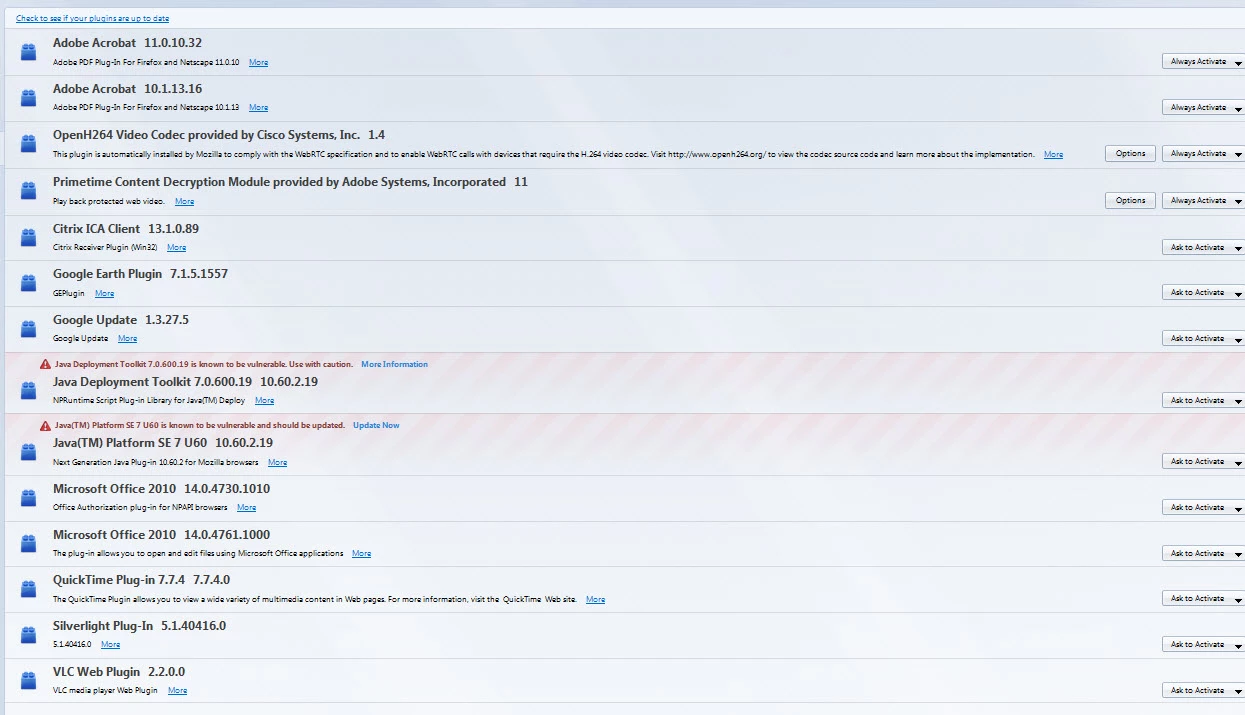Screen dimensions: 1245x715
Task: Click More link beside Citrix Receiver Plugin (Win32)
Action: point(176,247)
